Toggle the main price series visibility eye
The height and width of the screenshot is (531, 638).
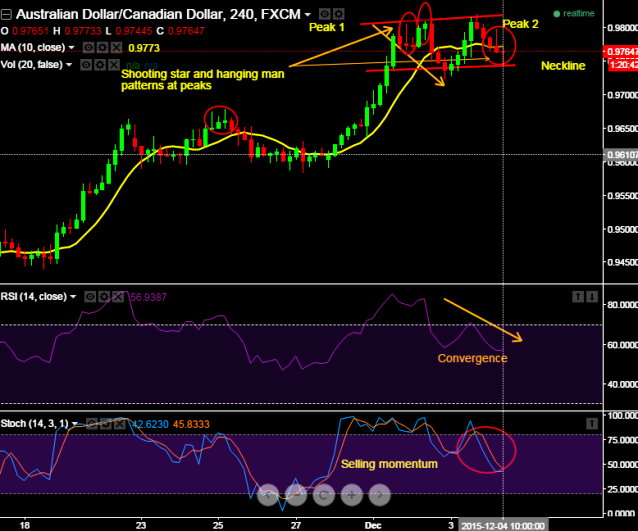click(x=324, y=15)
